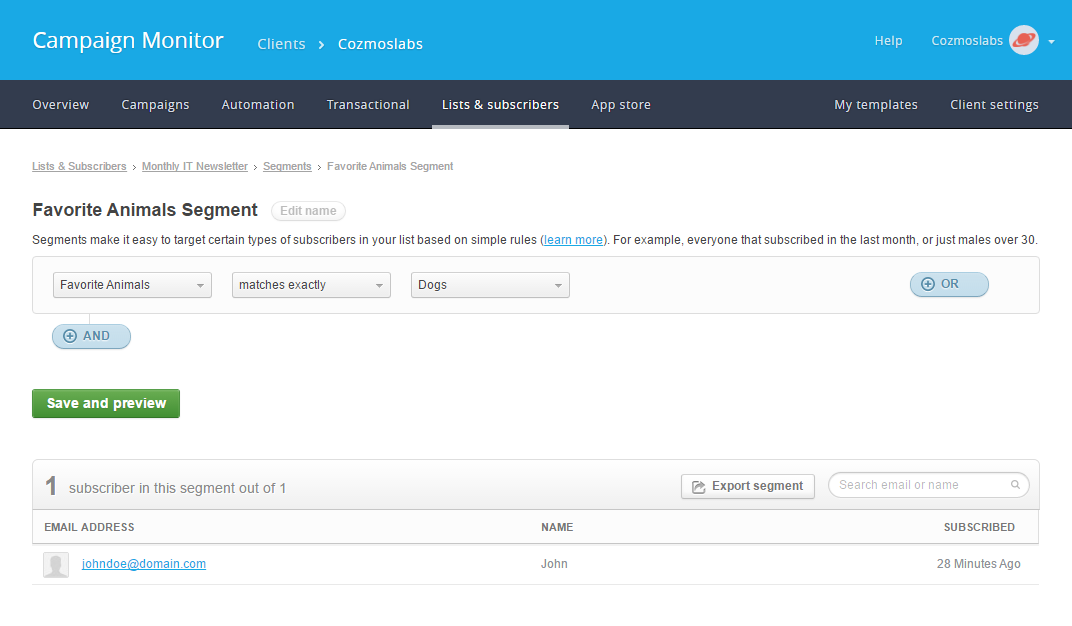1072x626 pixels.
Task: Go to the Automation tab
Action: click(258, 105)
